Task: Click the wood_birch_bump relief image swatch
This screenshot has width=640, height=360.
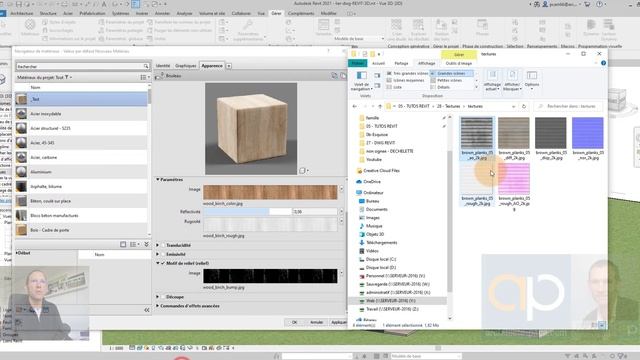Action: 270,276
